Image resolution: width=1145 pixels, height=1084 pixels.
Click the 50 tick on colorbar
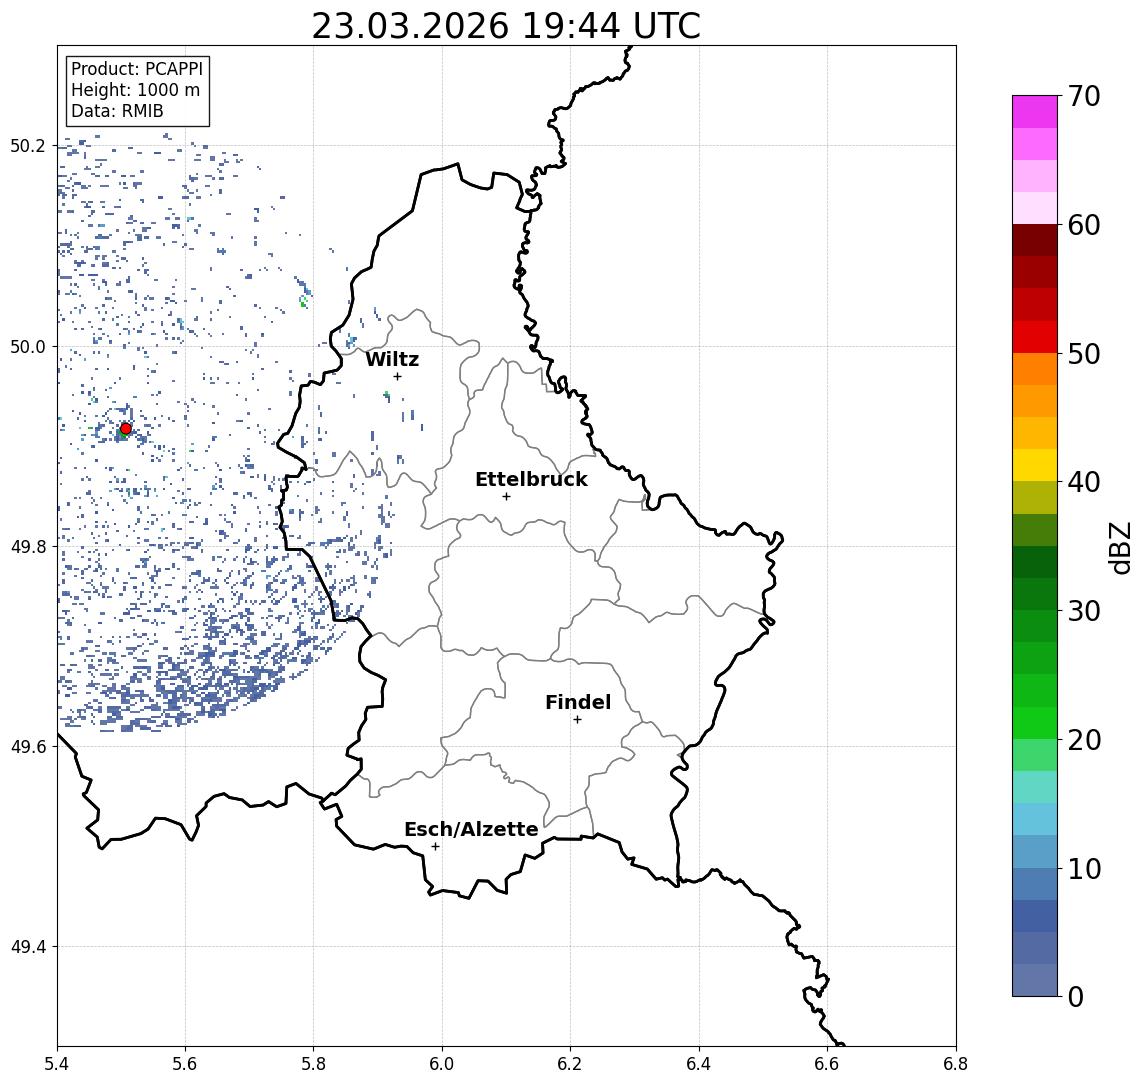1084,354
